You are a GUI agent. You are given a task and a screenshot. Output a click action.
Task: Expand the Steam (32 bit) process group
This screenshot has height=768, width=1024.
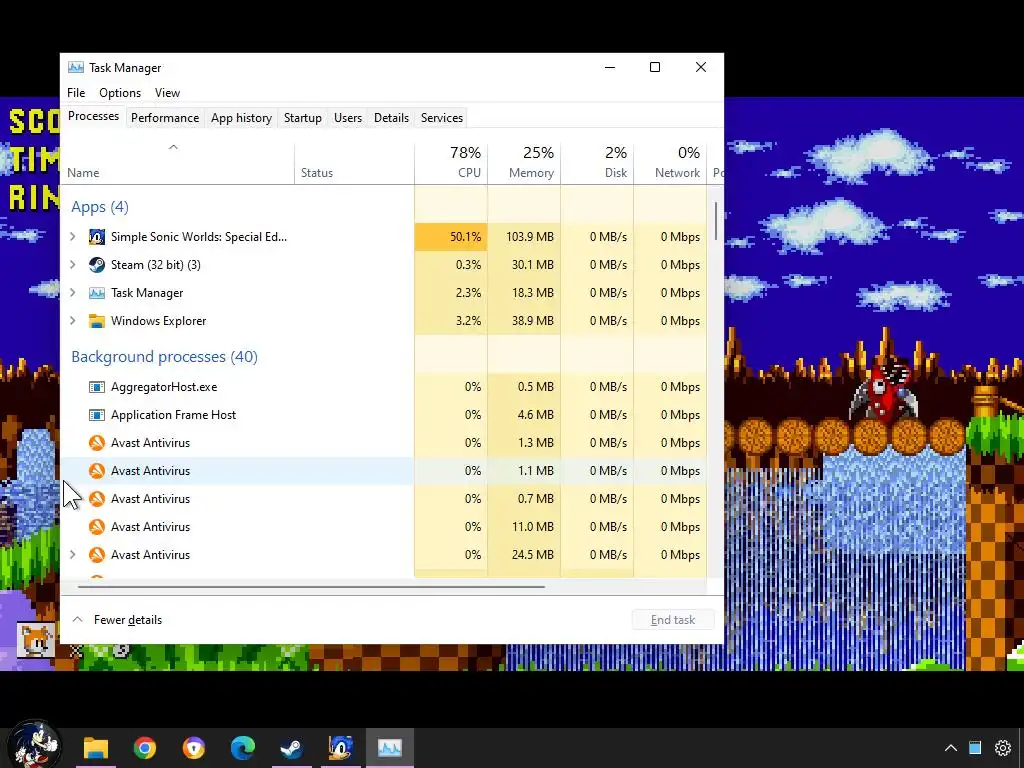(72, 264)
